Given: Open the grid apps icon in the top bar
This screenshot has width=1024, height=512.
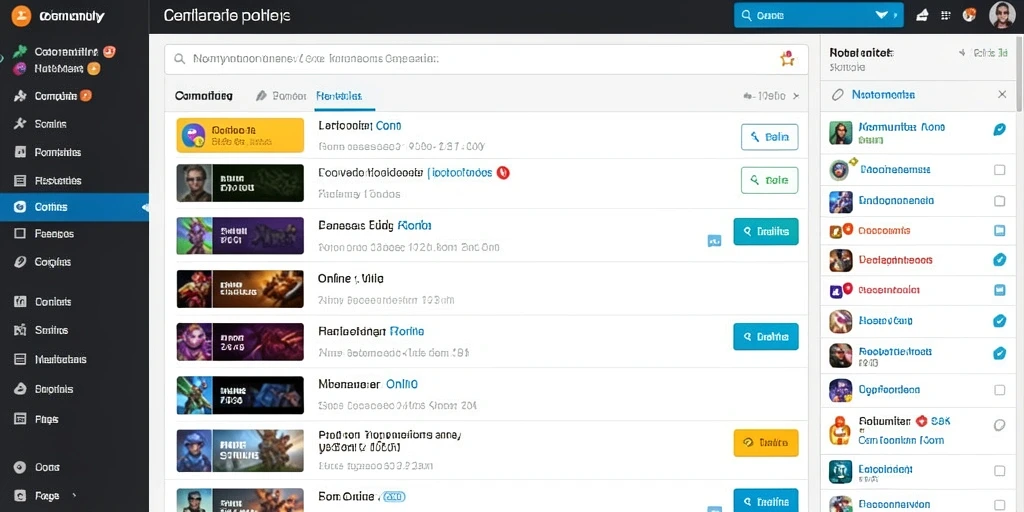Looking at the screenshot, I should pos(946,16).
